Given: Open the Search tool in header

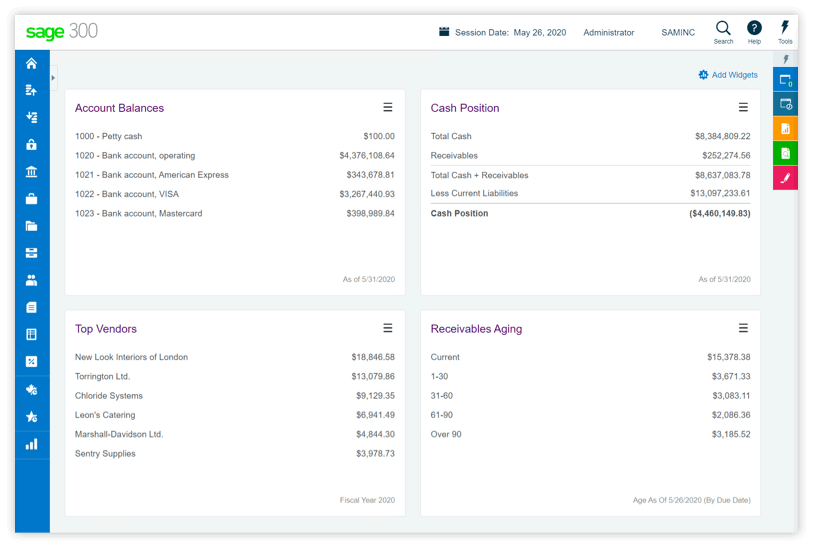Looking at the screenshot, I should tap(723, 31).
